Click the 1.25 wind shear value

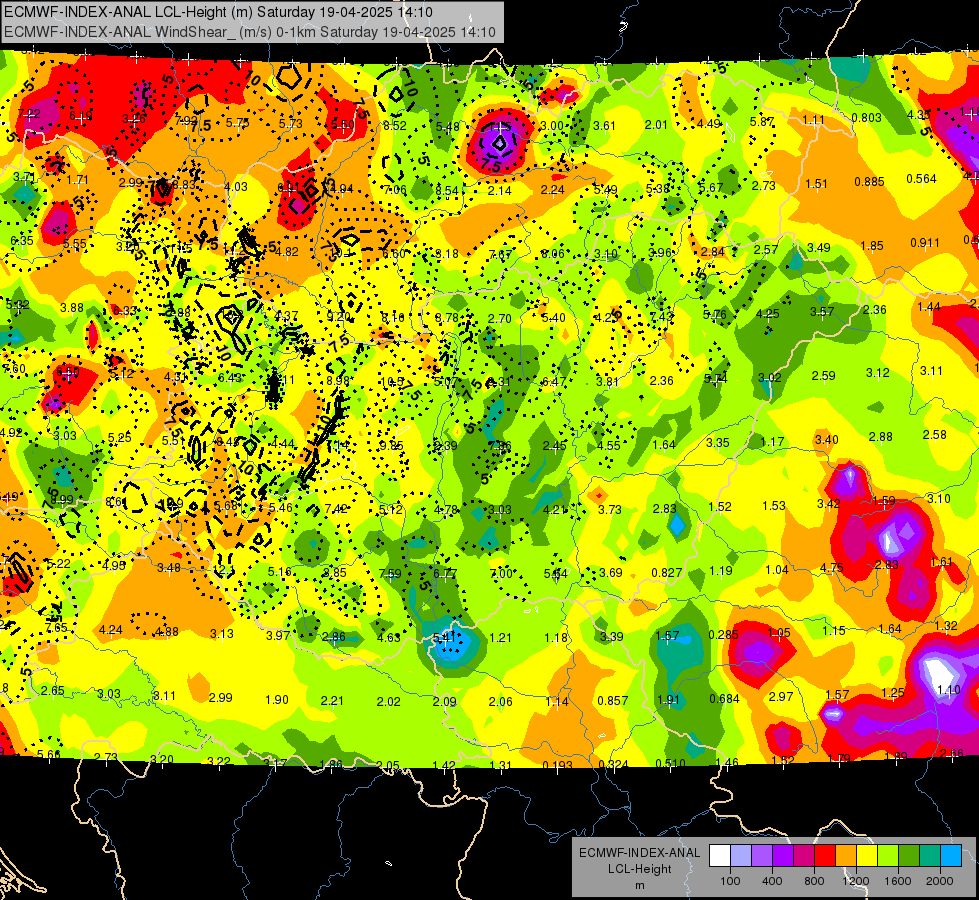[893, 692]
